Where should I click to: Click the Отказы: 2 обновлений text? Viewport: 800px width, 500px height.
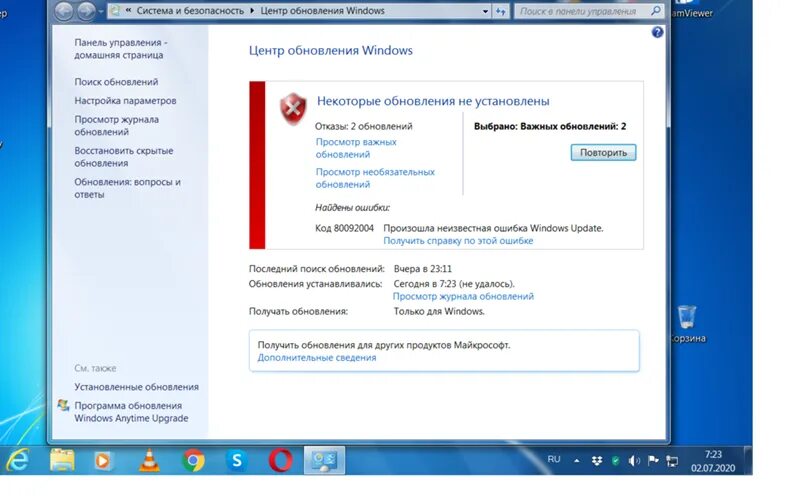[364, 126]
